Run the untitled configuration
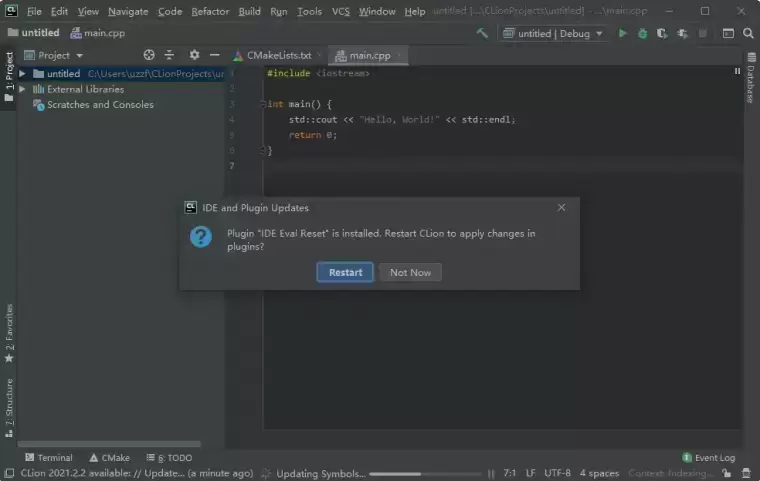 [x=622, y=33]
